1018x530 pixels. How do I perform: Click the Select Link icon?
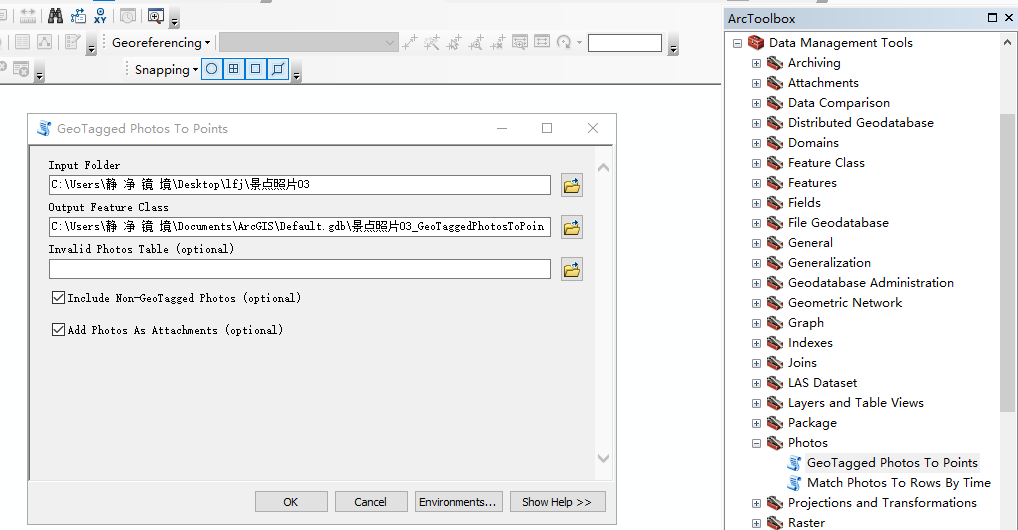(x=454, y=43)
